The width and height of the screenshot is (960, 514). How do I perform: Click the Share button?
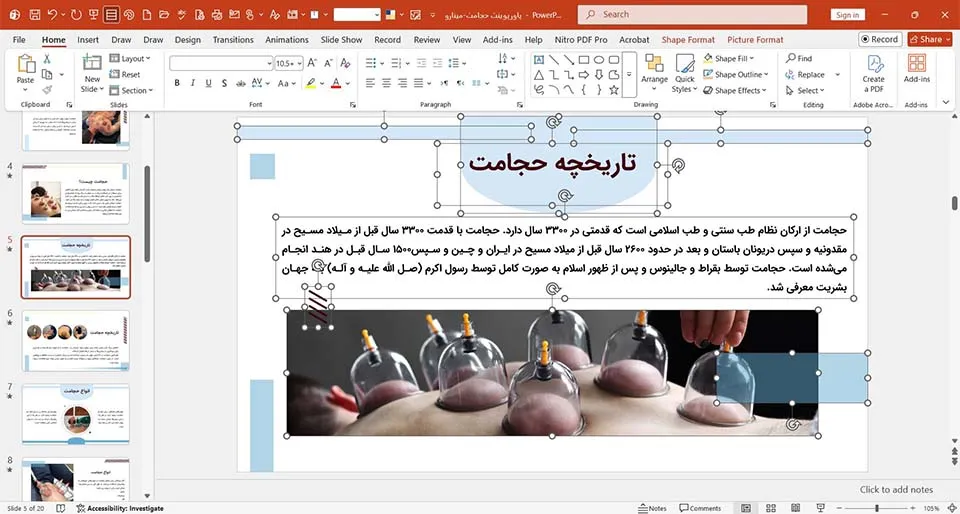pyautogui.click(x=929, y=39)
